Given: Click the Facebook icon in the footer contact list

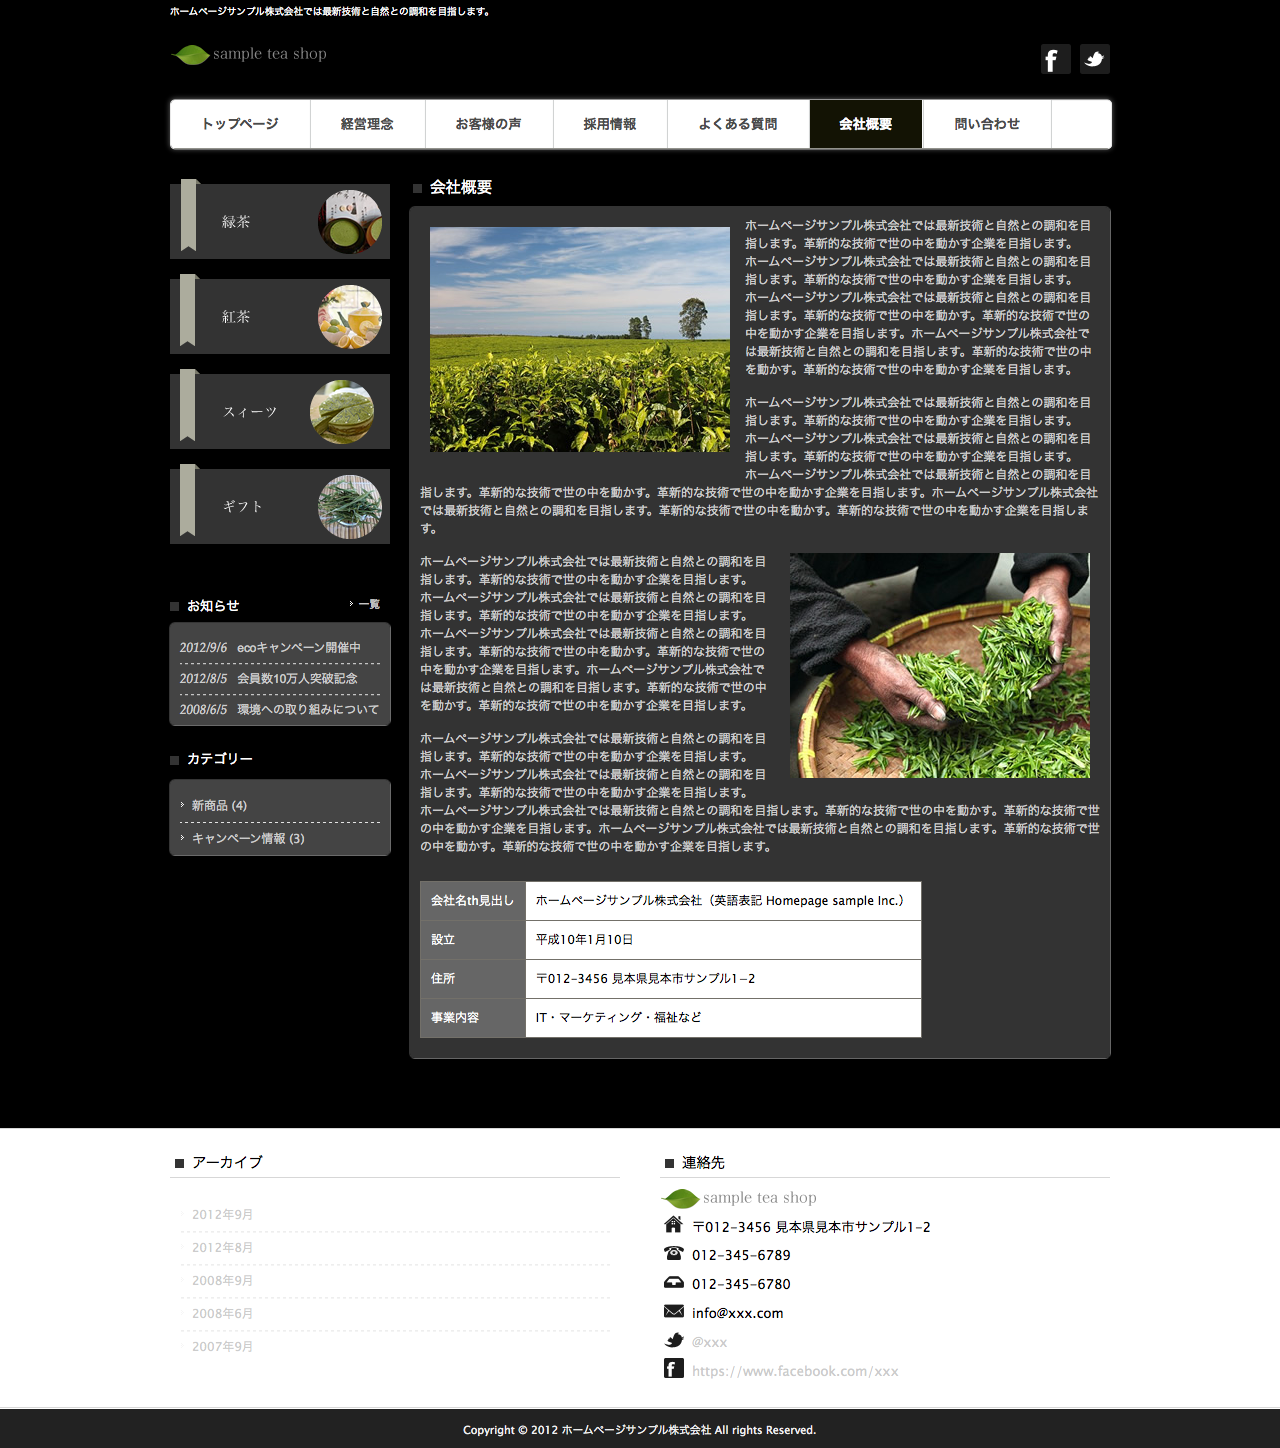Looking at the screenshot, I should pos(674,1369).
